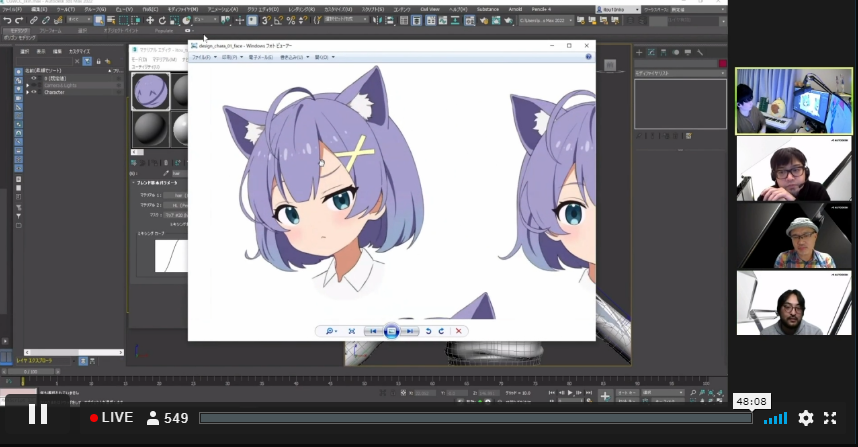The image size is (858, 447).
Task: Switch to the Populate ribbon tab
Action: 164,31
